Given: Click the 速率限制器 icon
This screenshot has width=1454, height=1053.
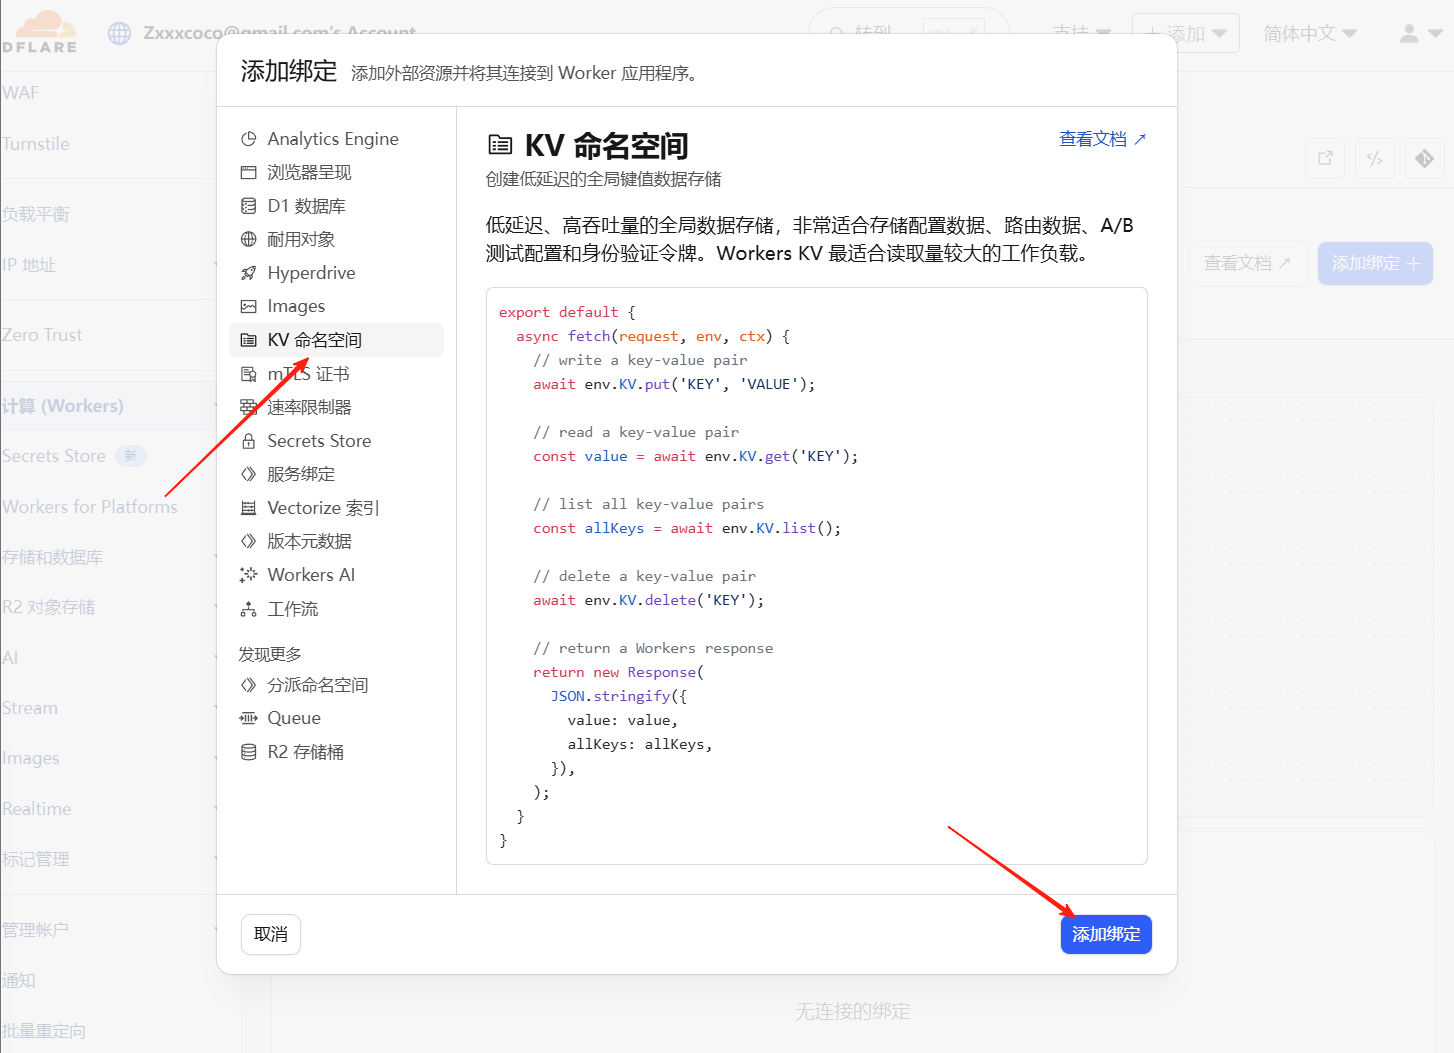Looking at the screenshot, I should [249, 407].
